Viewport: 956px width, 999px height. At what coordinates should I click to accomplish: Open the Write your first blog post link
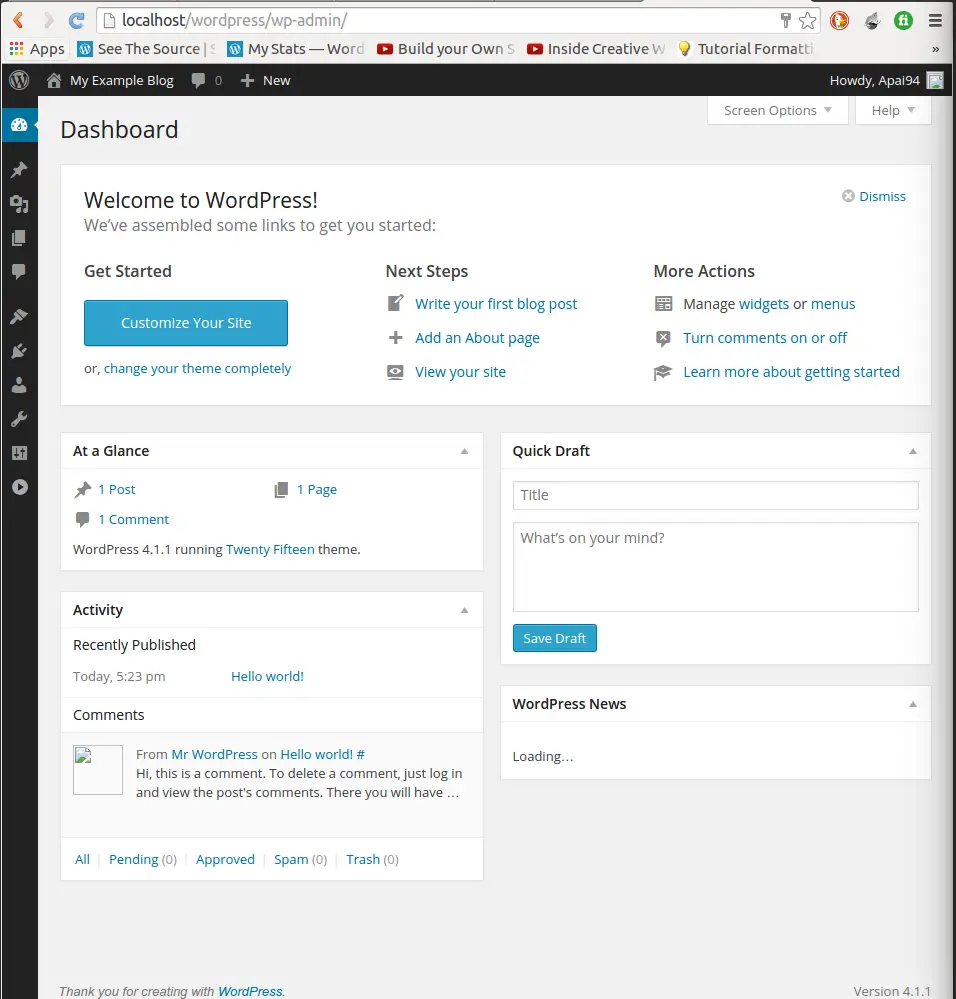tap(496, 304)
